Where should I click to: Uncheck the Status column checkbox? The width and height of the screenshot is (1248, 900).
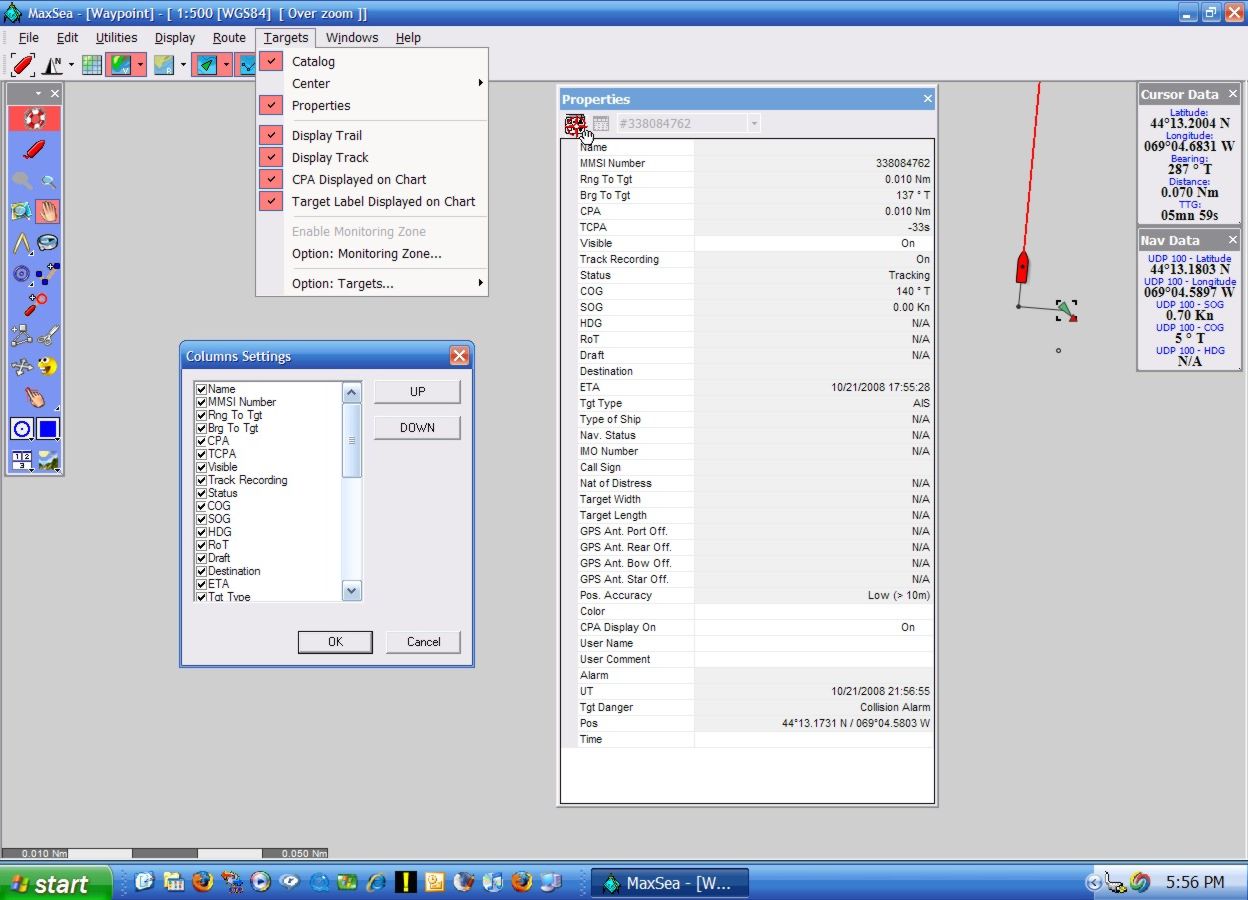[202, 493]
